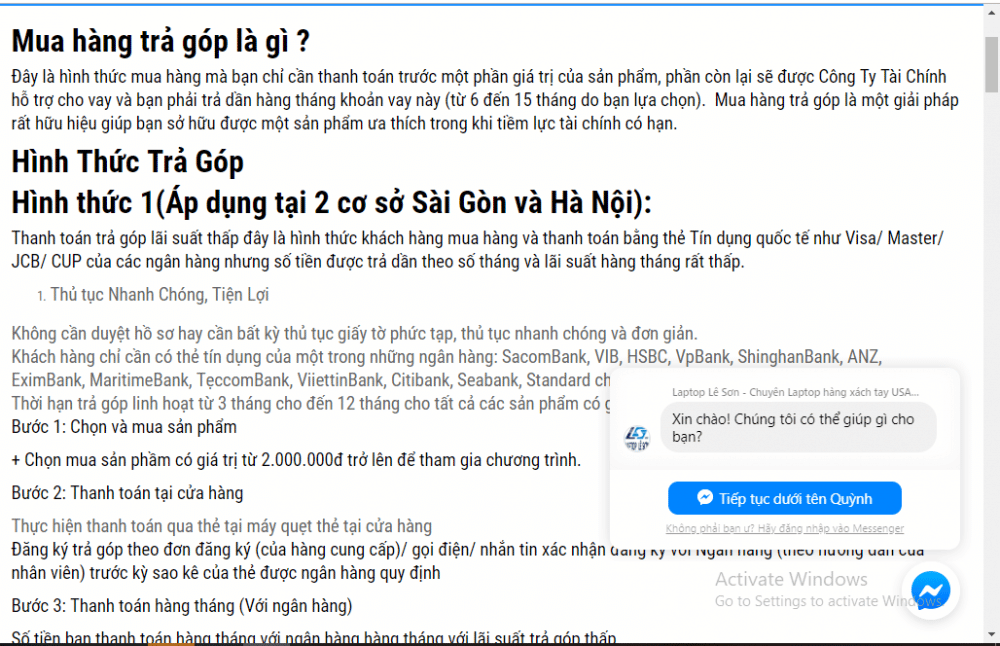Click the heading "Hình thức 1" about Sài Gòn

[x=331, y=203]
